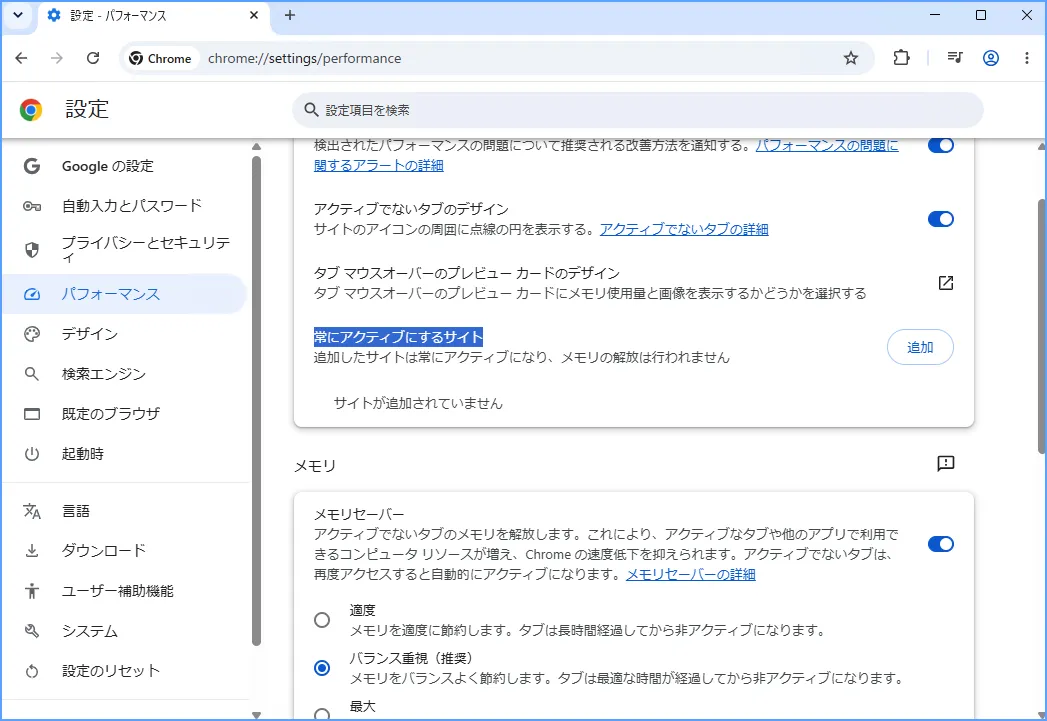Click the forward navigation arrow
The image size is (1047, 721).
click(x=57, y=58)
